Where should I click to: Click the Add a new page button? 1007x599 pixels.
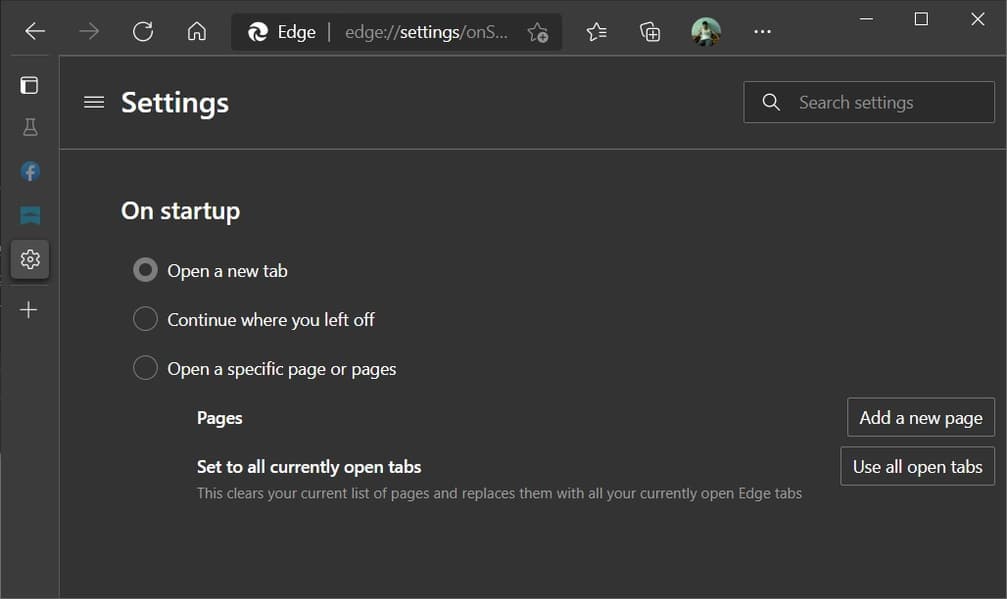pyautogui.click(x=920, y=417)
